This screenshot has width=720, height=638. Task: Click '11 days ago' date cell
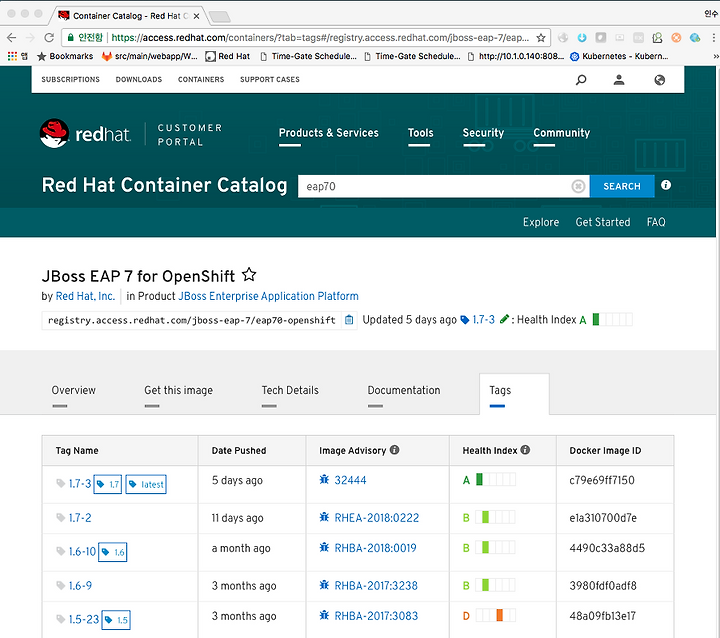[237, 518]
